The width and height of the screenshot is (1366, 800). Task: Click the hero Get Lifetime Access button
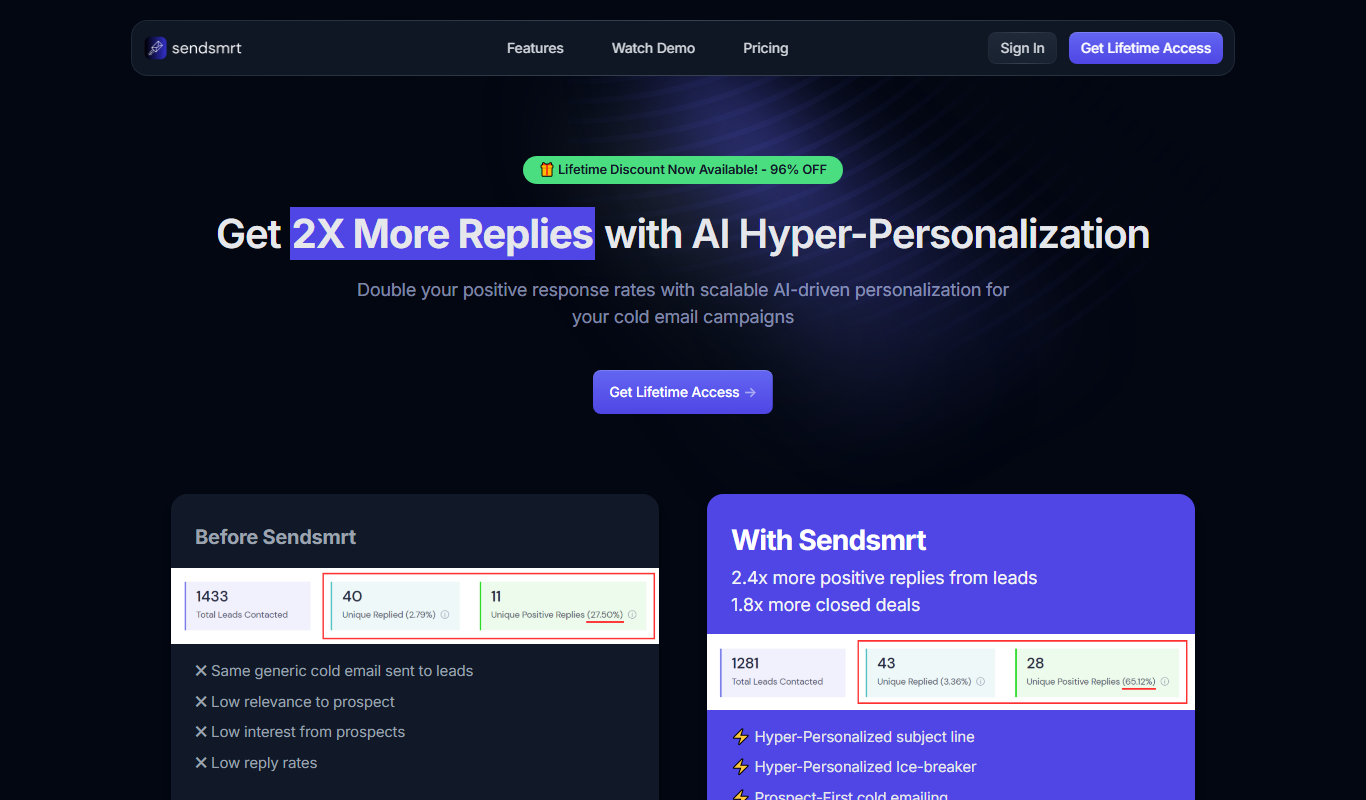(x=683, y=392)
